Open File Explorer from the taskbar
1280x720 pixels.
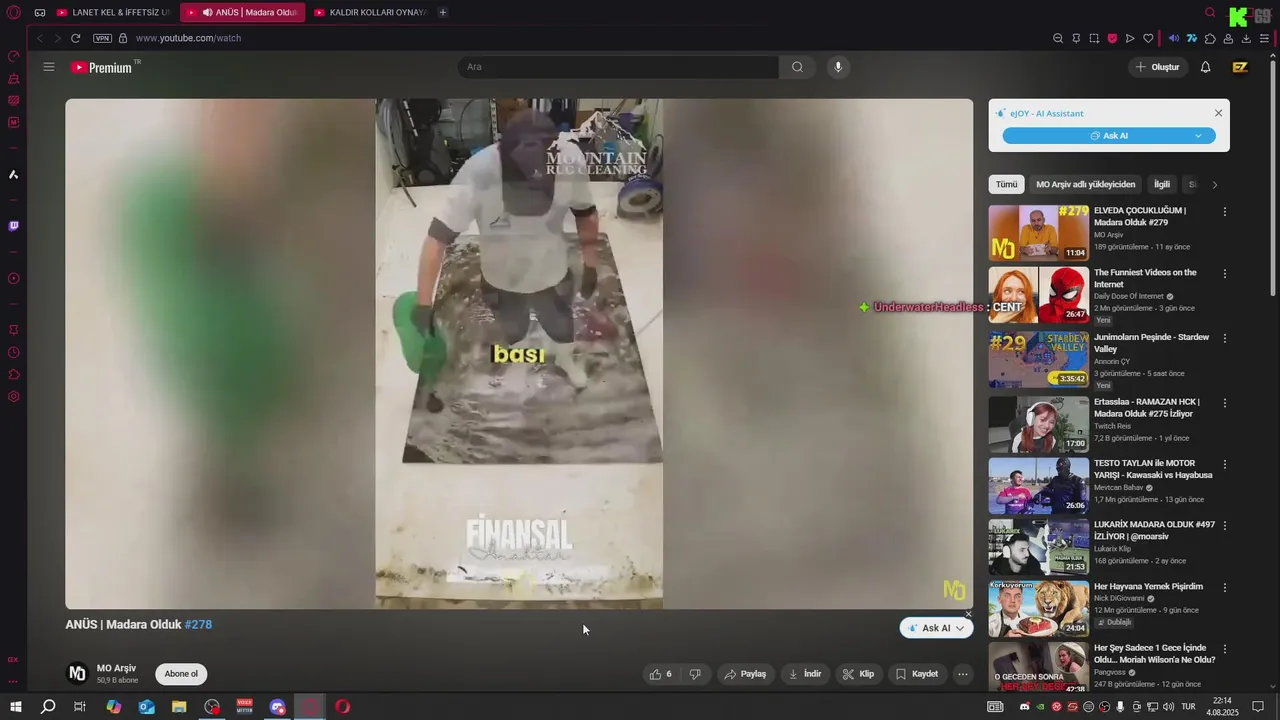[x=179, y=707]
